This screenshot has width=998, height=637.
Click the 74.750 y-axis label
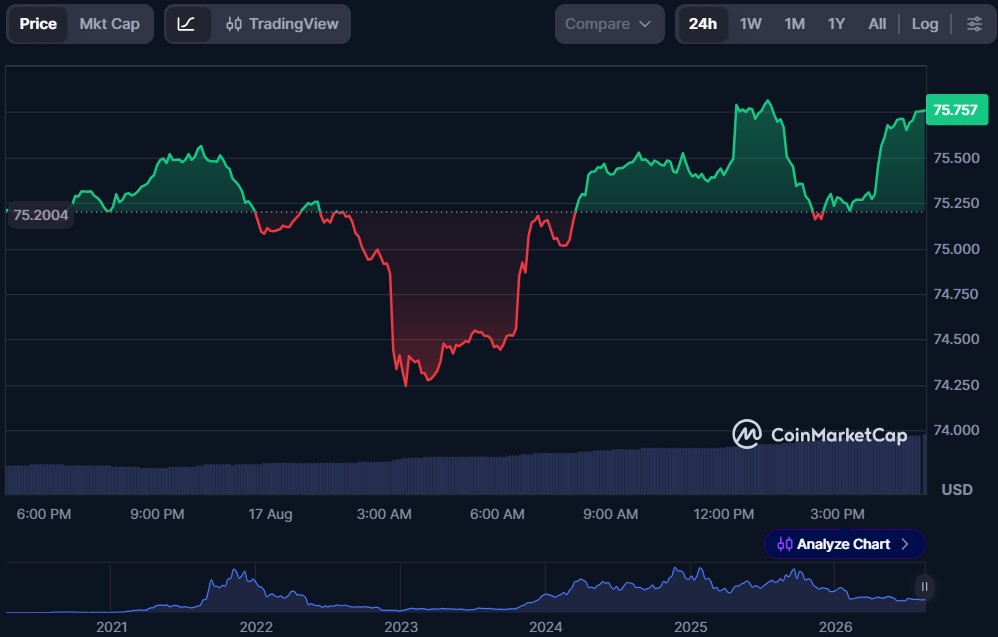click(956, 294)
